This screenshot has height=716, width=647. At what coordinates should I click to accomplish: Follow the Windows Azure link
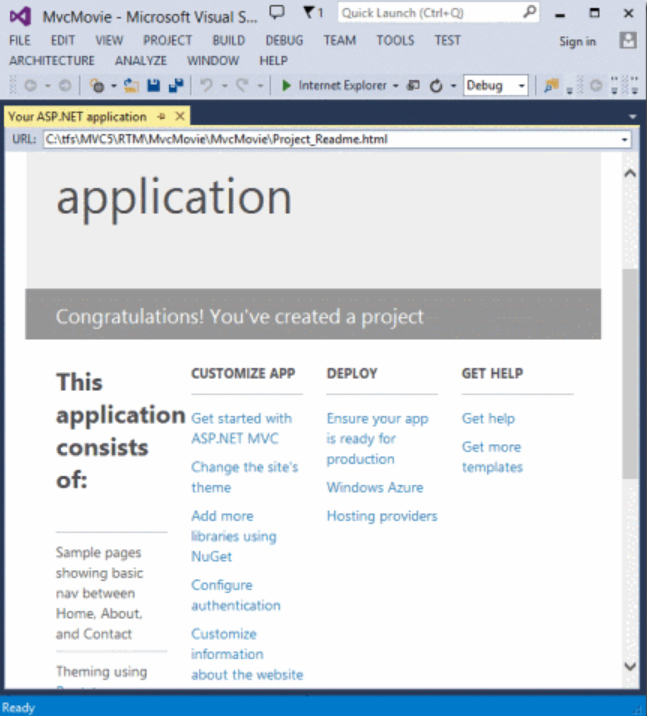(x=374, y=487)
